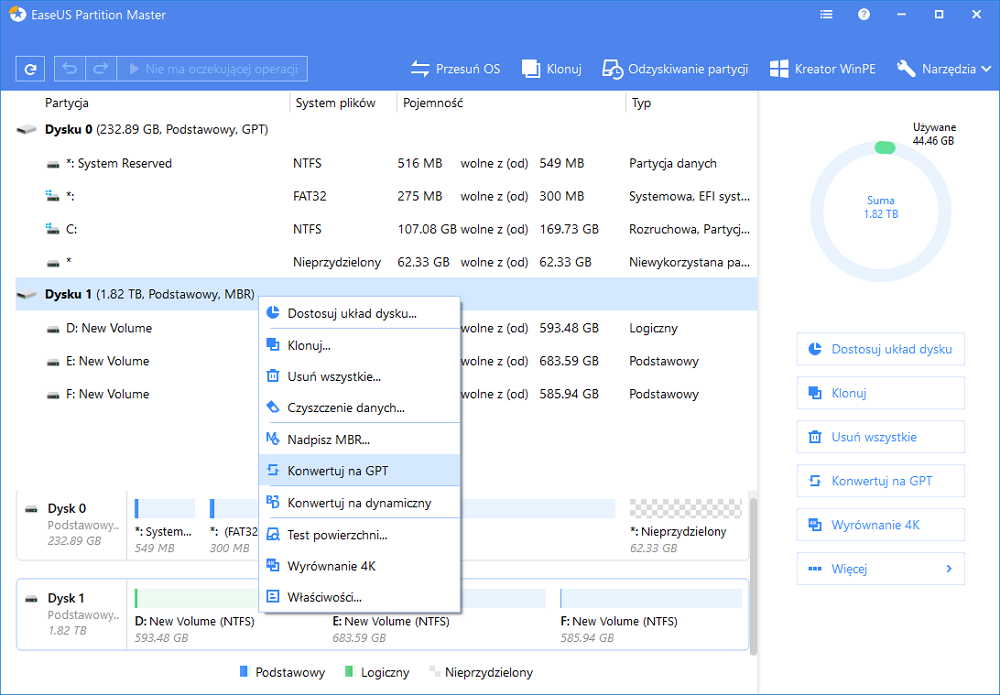Expand Więcej options in side panel
This screenshot has height=695, width=1000.
click(x=881, y=569)
